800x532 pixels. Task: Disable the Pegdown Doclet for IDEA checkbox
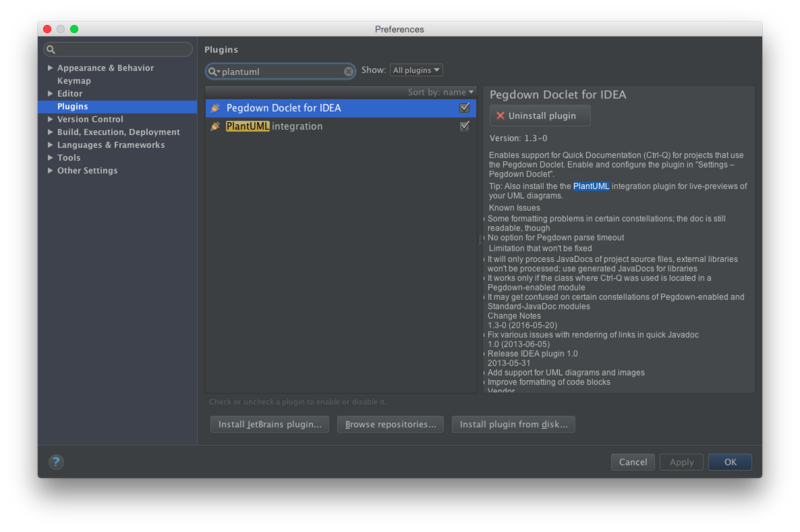[464, 108]
